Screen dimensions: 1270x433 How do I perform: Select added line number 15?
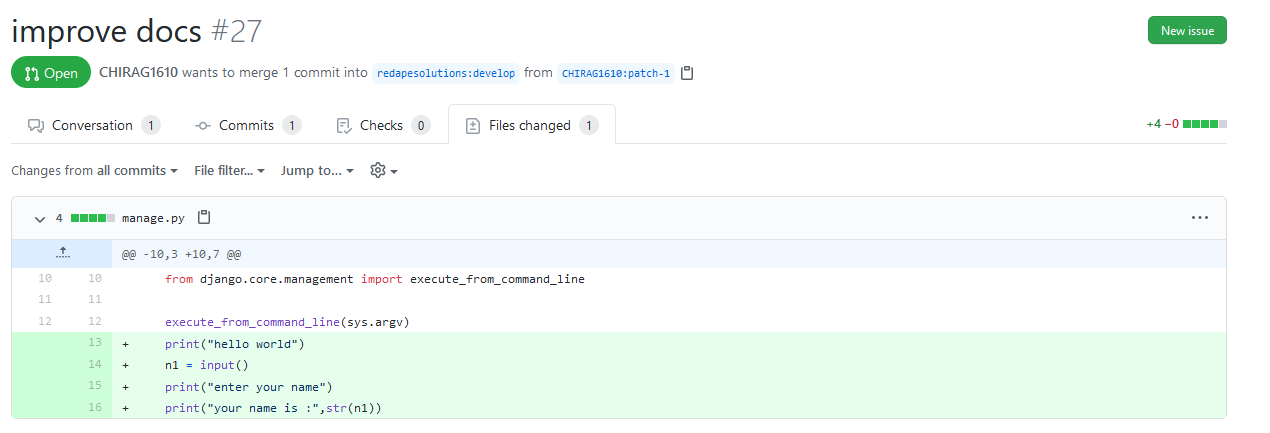pos(95,386)
